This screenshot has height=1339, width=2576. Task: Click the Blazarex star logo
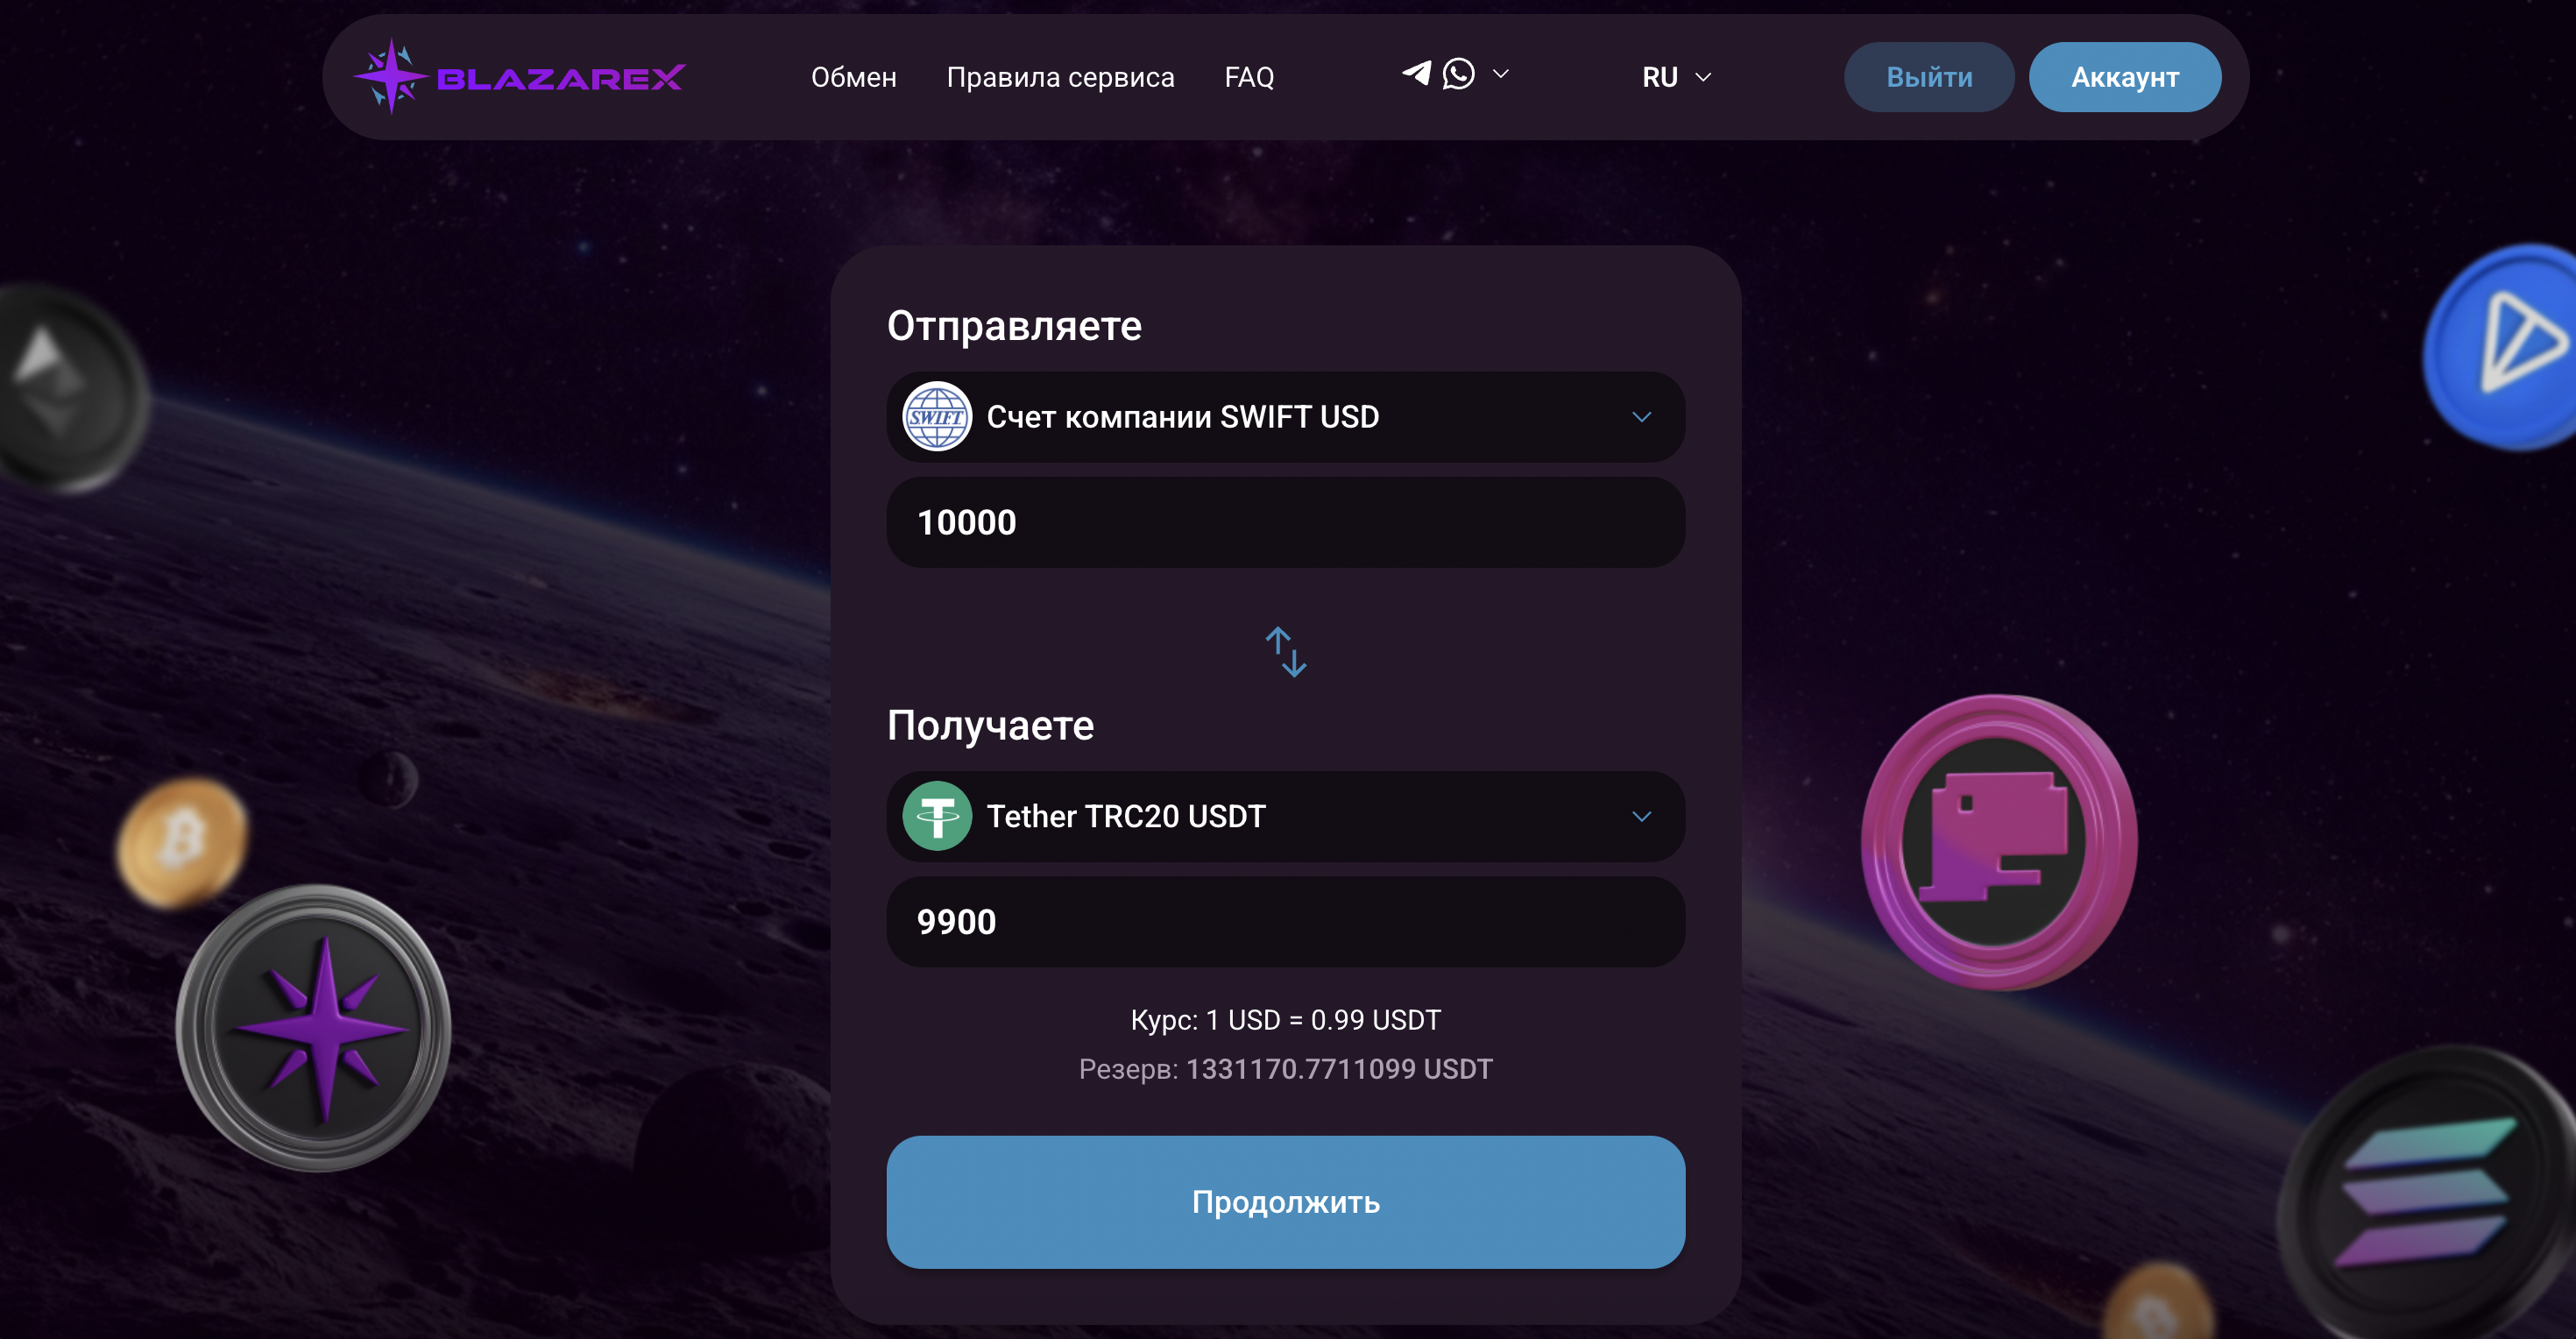pyautogui.click(x=390, y=77)
